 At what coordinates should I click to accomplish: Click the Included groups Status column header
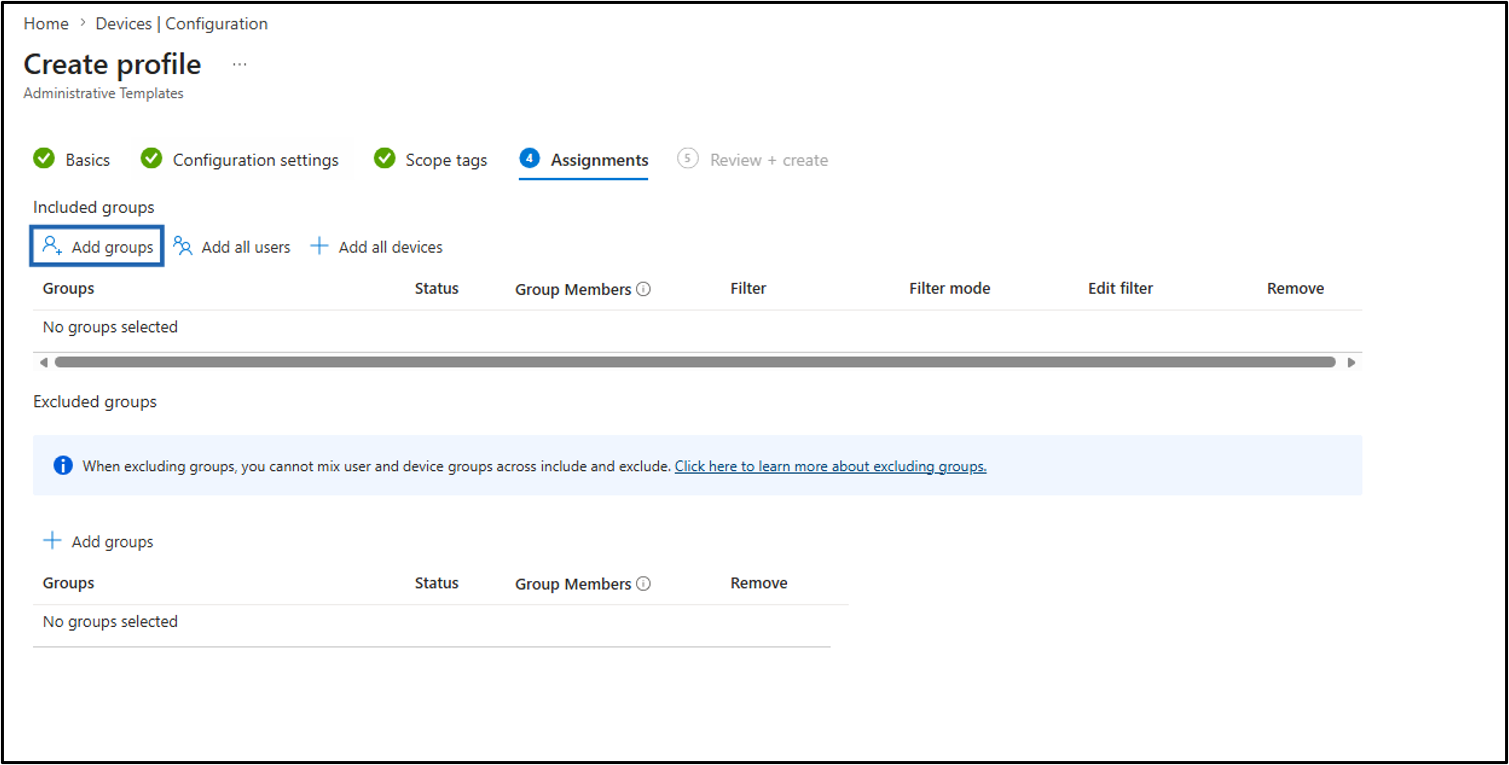[x=437, y=288]
